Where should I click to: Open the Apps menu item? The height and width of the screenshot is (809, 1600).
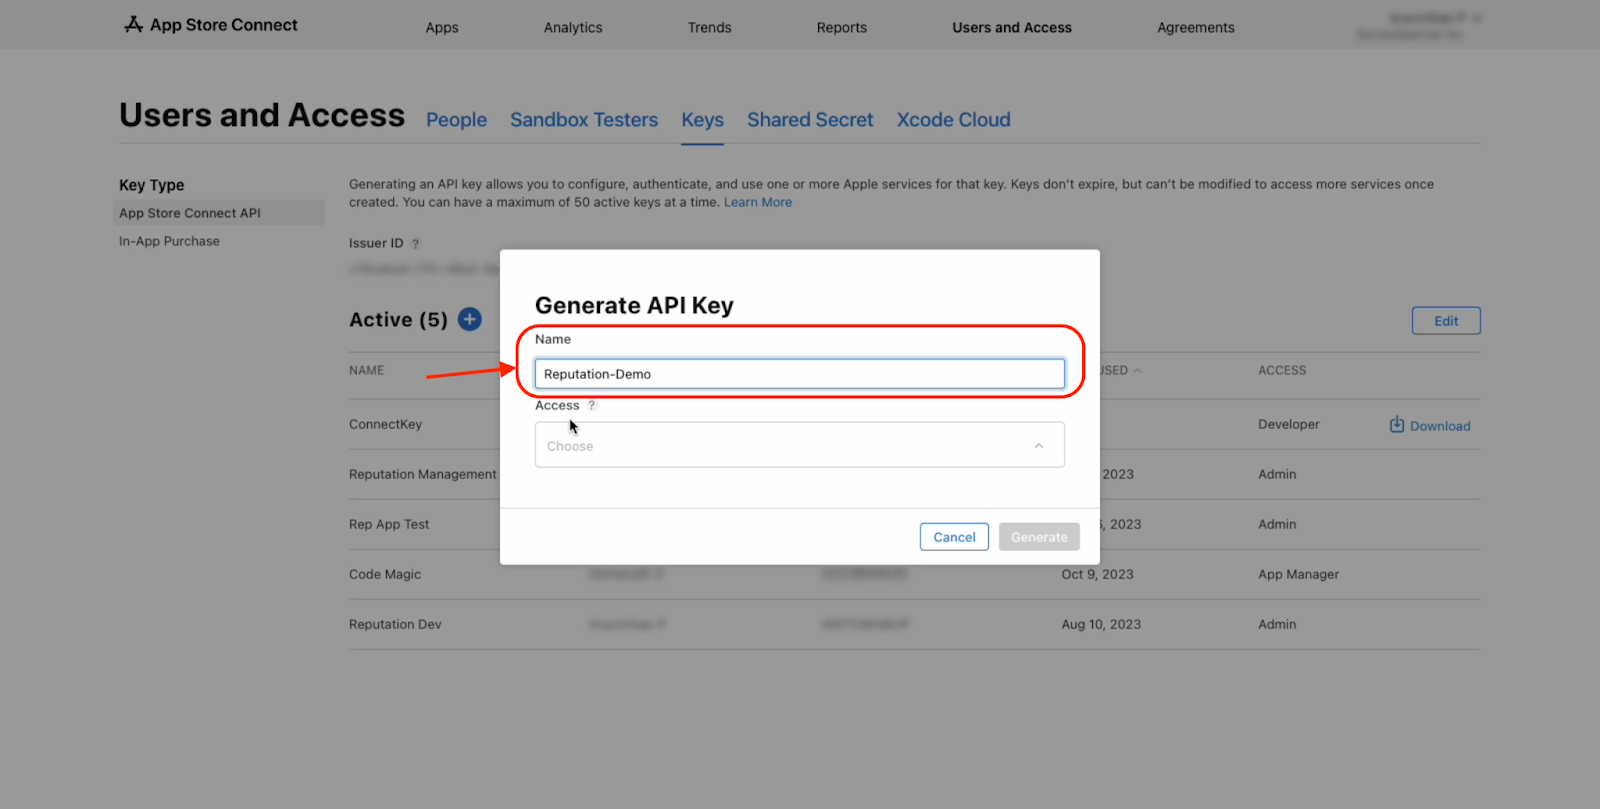[441, 28]
